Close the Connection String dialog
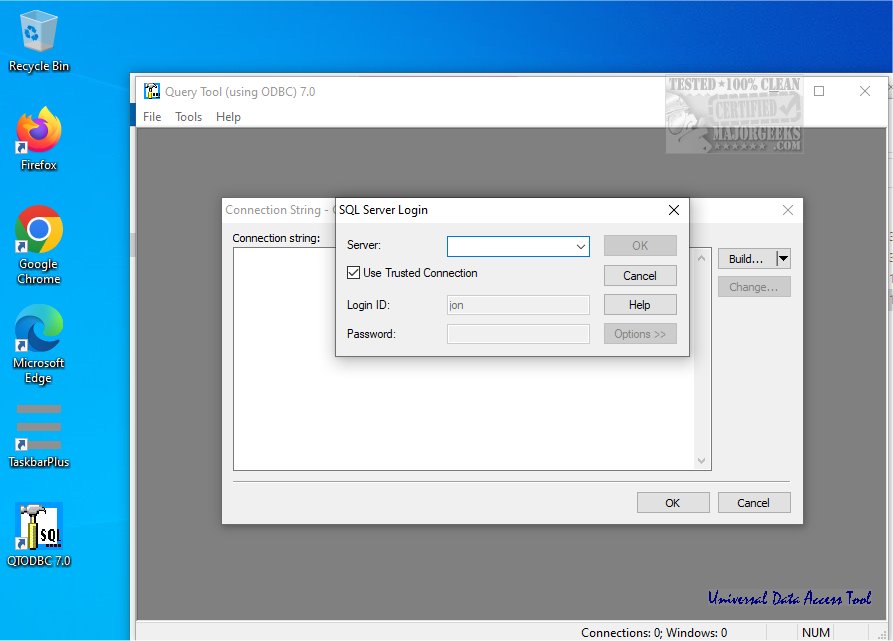Image resolution: width=893 pixels, height=641 pixels. click(x=788, y=210)
